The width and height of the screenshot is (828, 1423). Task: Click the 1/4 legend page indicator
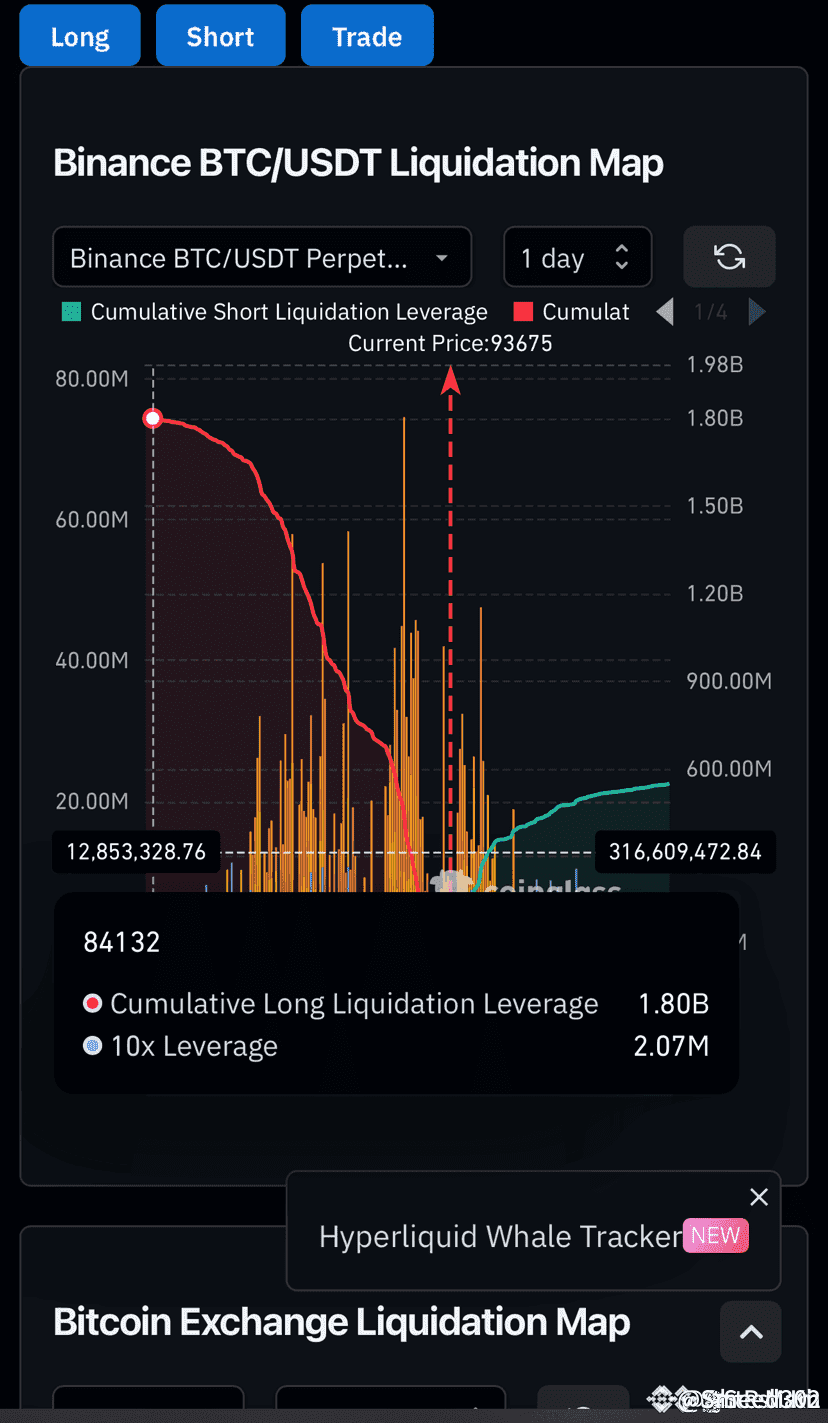pyautogui.click(x=711, y=312)
